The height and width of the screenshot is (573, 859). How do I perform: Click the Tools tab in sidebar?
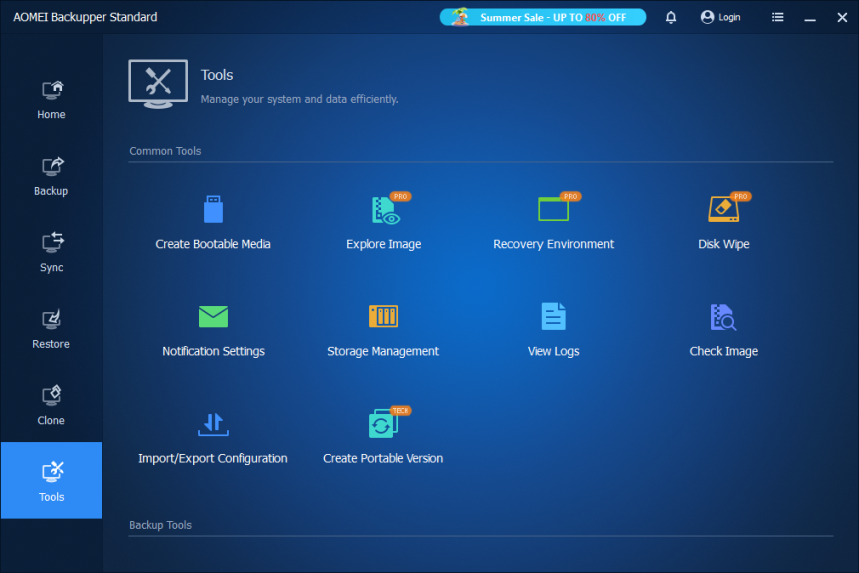[51, 480]
